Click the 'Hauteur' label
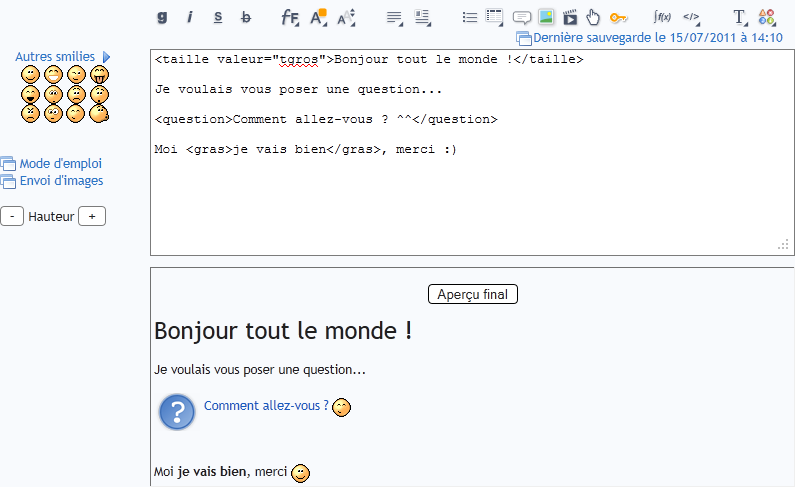Screen dimensions: 795x487 click(x=51, y=216)
